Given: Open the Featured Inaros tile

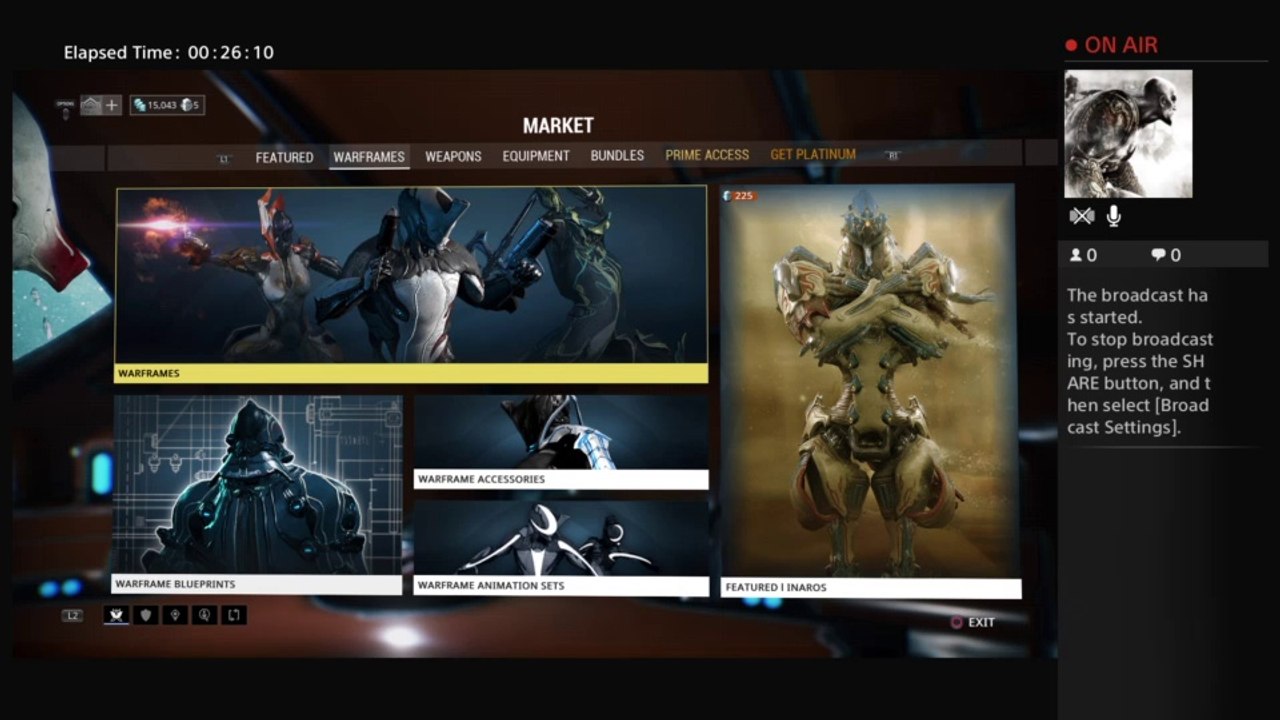Looking at the screenshot, I should tap(869, 391).
